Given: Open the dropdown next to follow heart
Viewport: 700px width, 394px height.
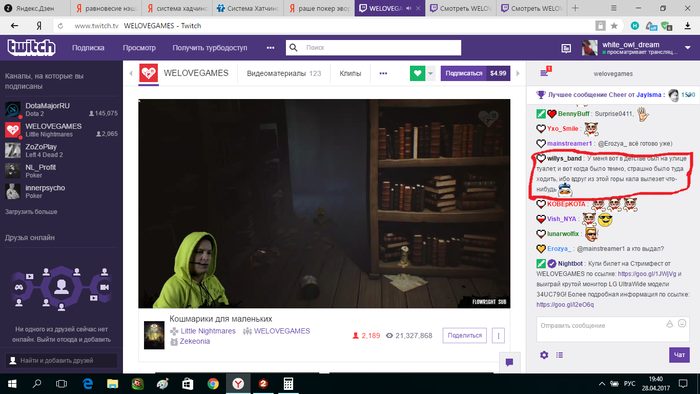Looking at the screenshot, I should point(430,73).
